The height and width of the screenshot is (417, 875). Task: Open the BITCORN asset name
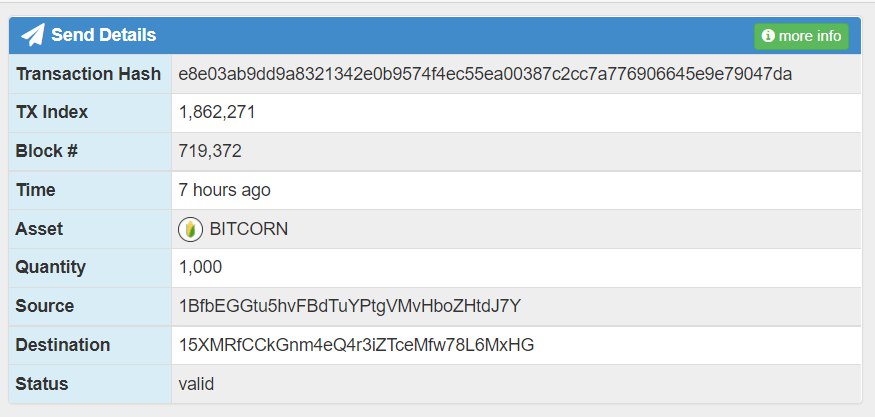coord(248,229)
